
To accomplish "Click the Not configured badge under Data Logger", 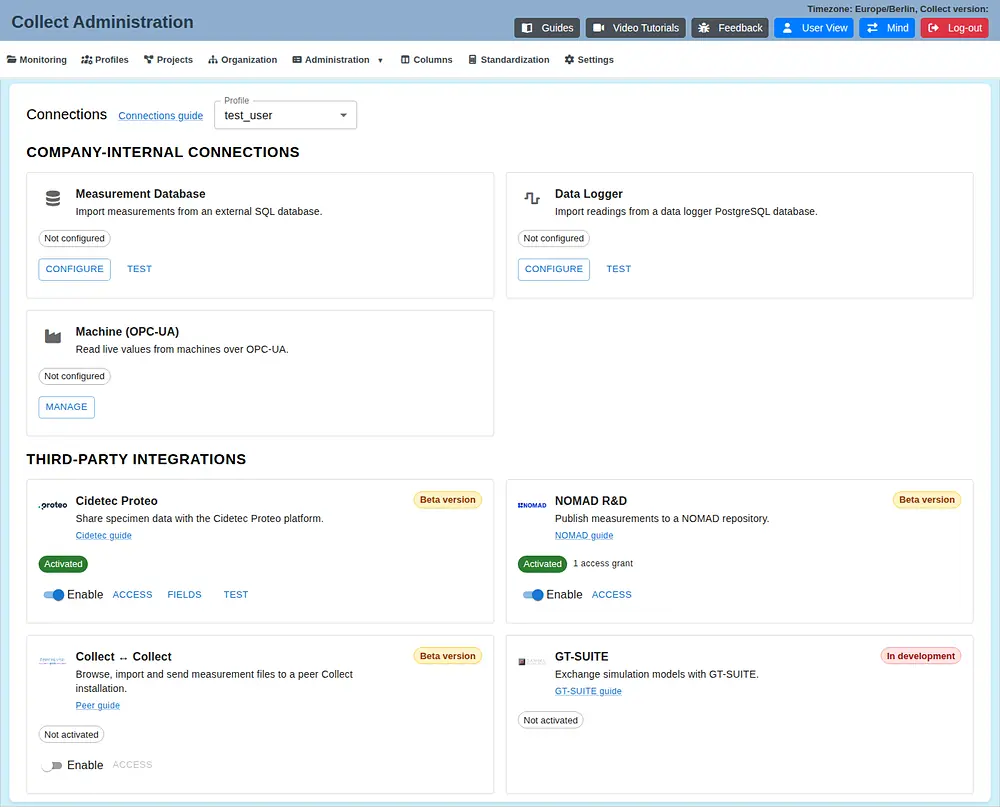I will tap(554, 238).
